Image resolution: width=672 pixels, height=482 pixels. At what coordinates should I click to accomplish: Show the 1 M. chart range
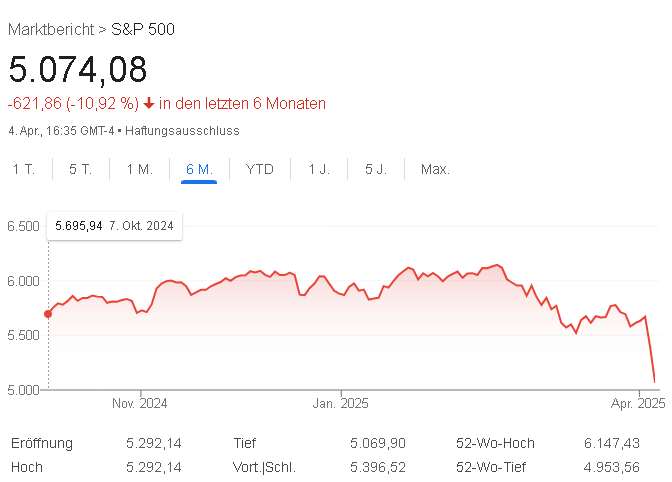139,169
